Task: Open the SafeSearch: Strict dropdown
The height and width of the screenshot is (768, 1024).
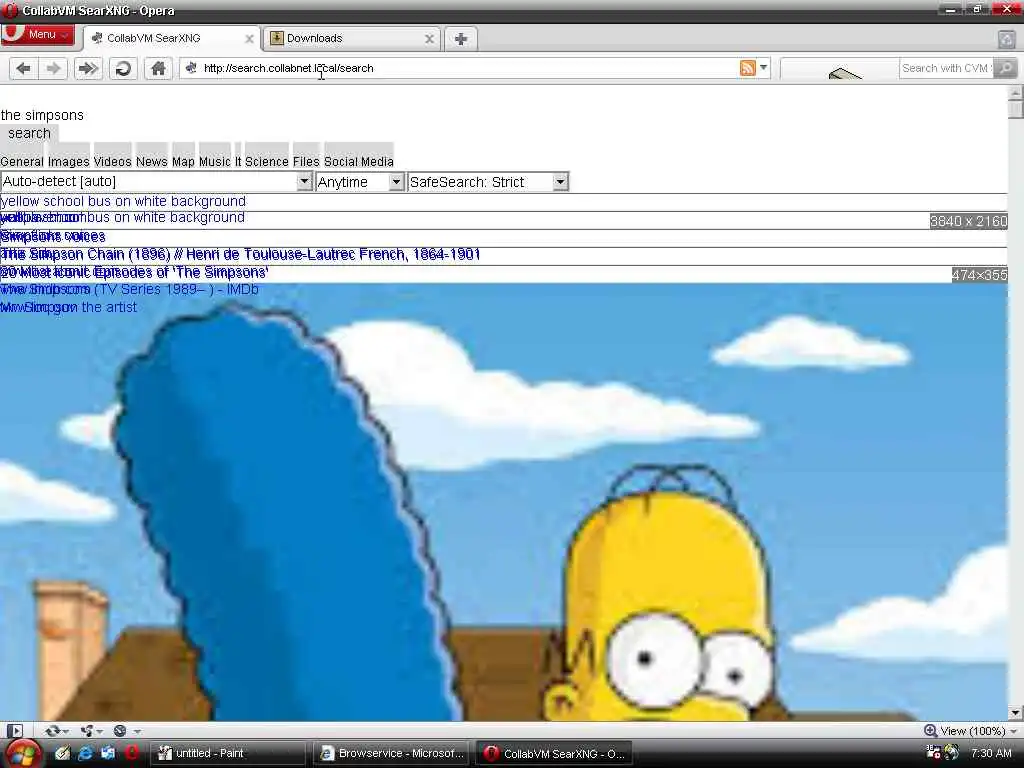Action: click(488, 182)
